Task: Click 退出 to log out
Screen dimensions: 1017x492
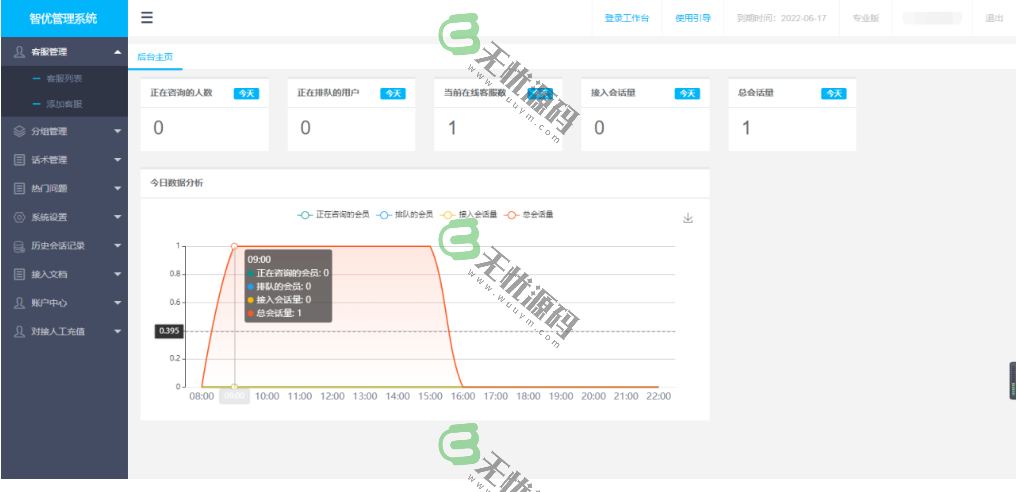Action: point(994,18)
